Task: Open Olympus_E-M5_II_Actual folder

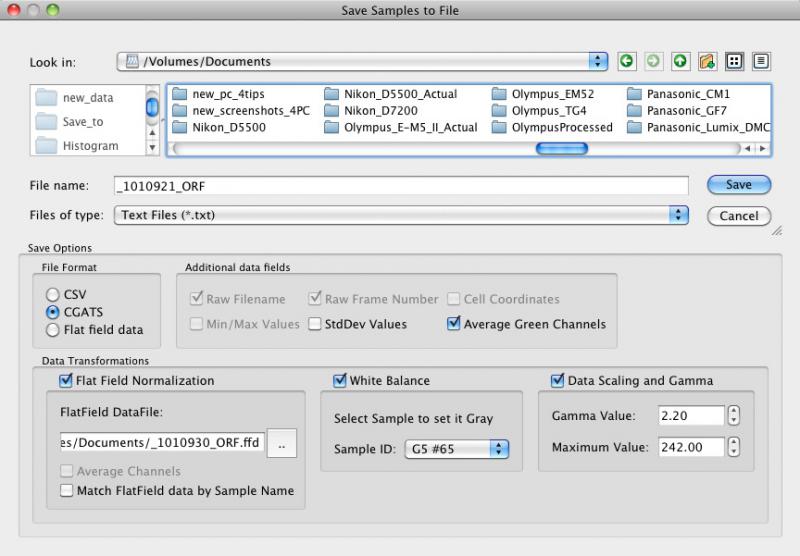Action: point(401,128)
